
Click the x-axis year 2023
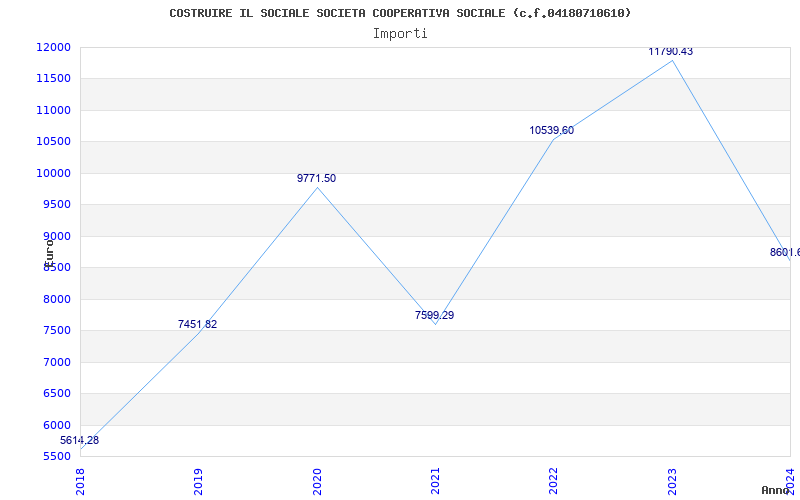[x=672, y=482]
